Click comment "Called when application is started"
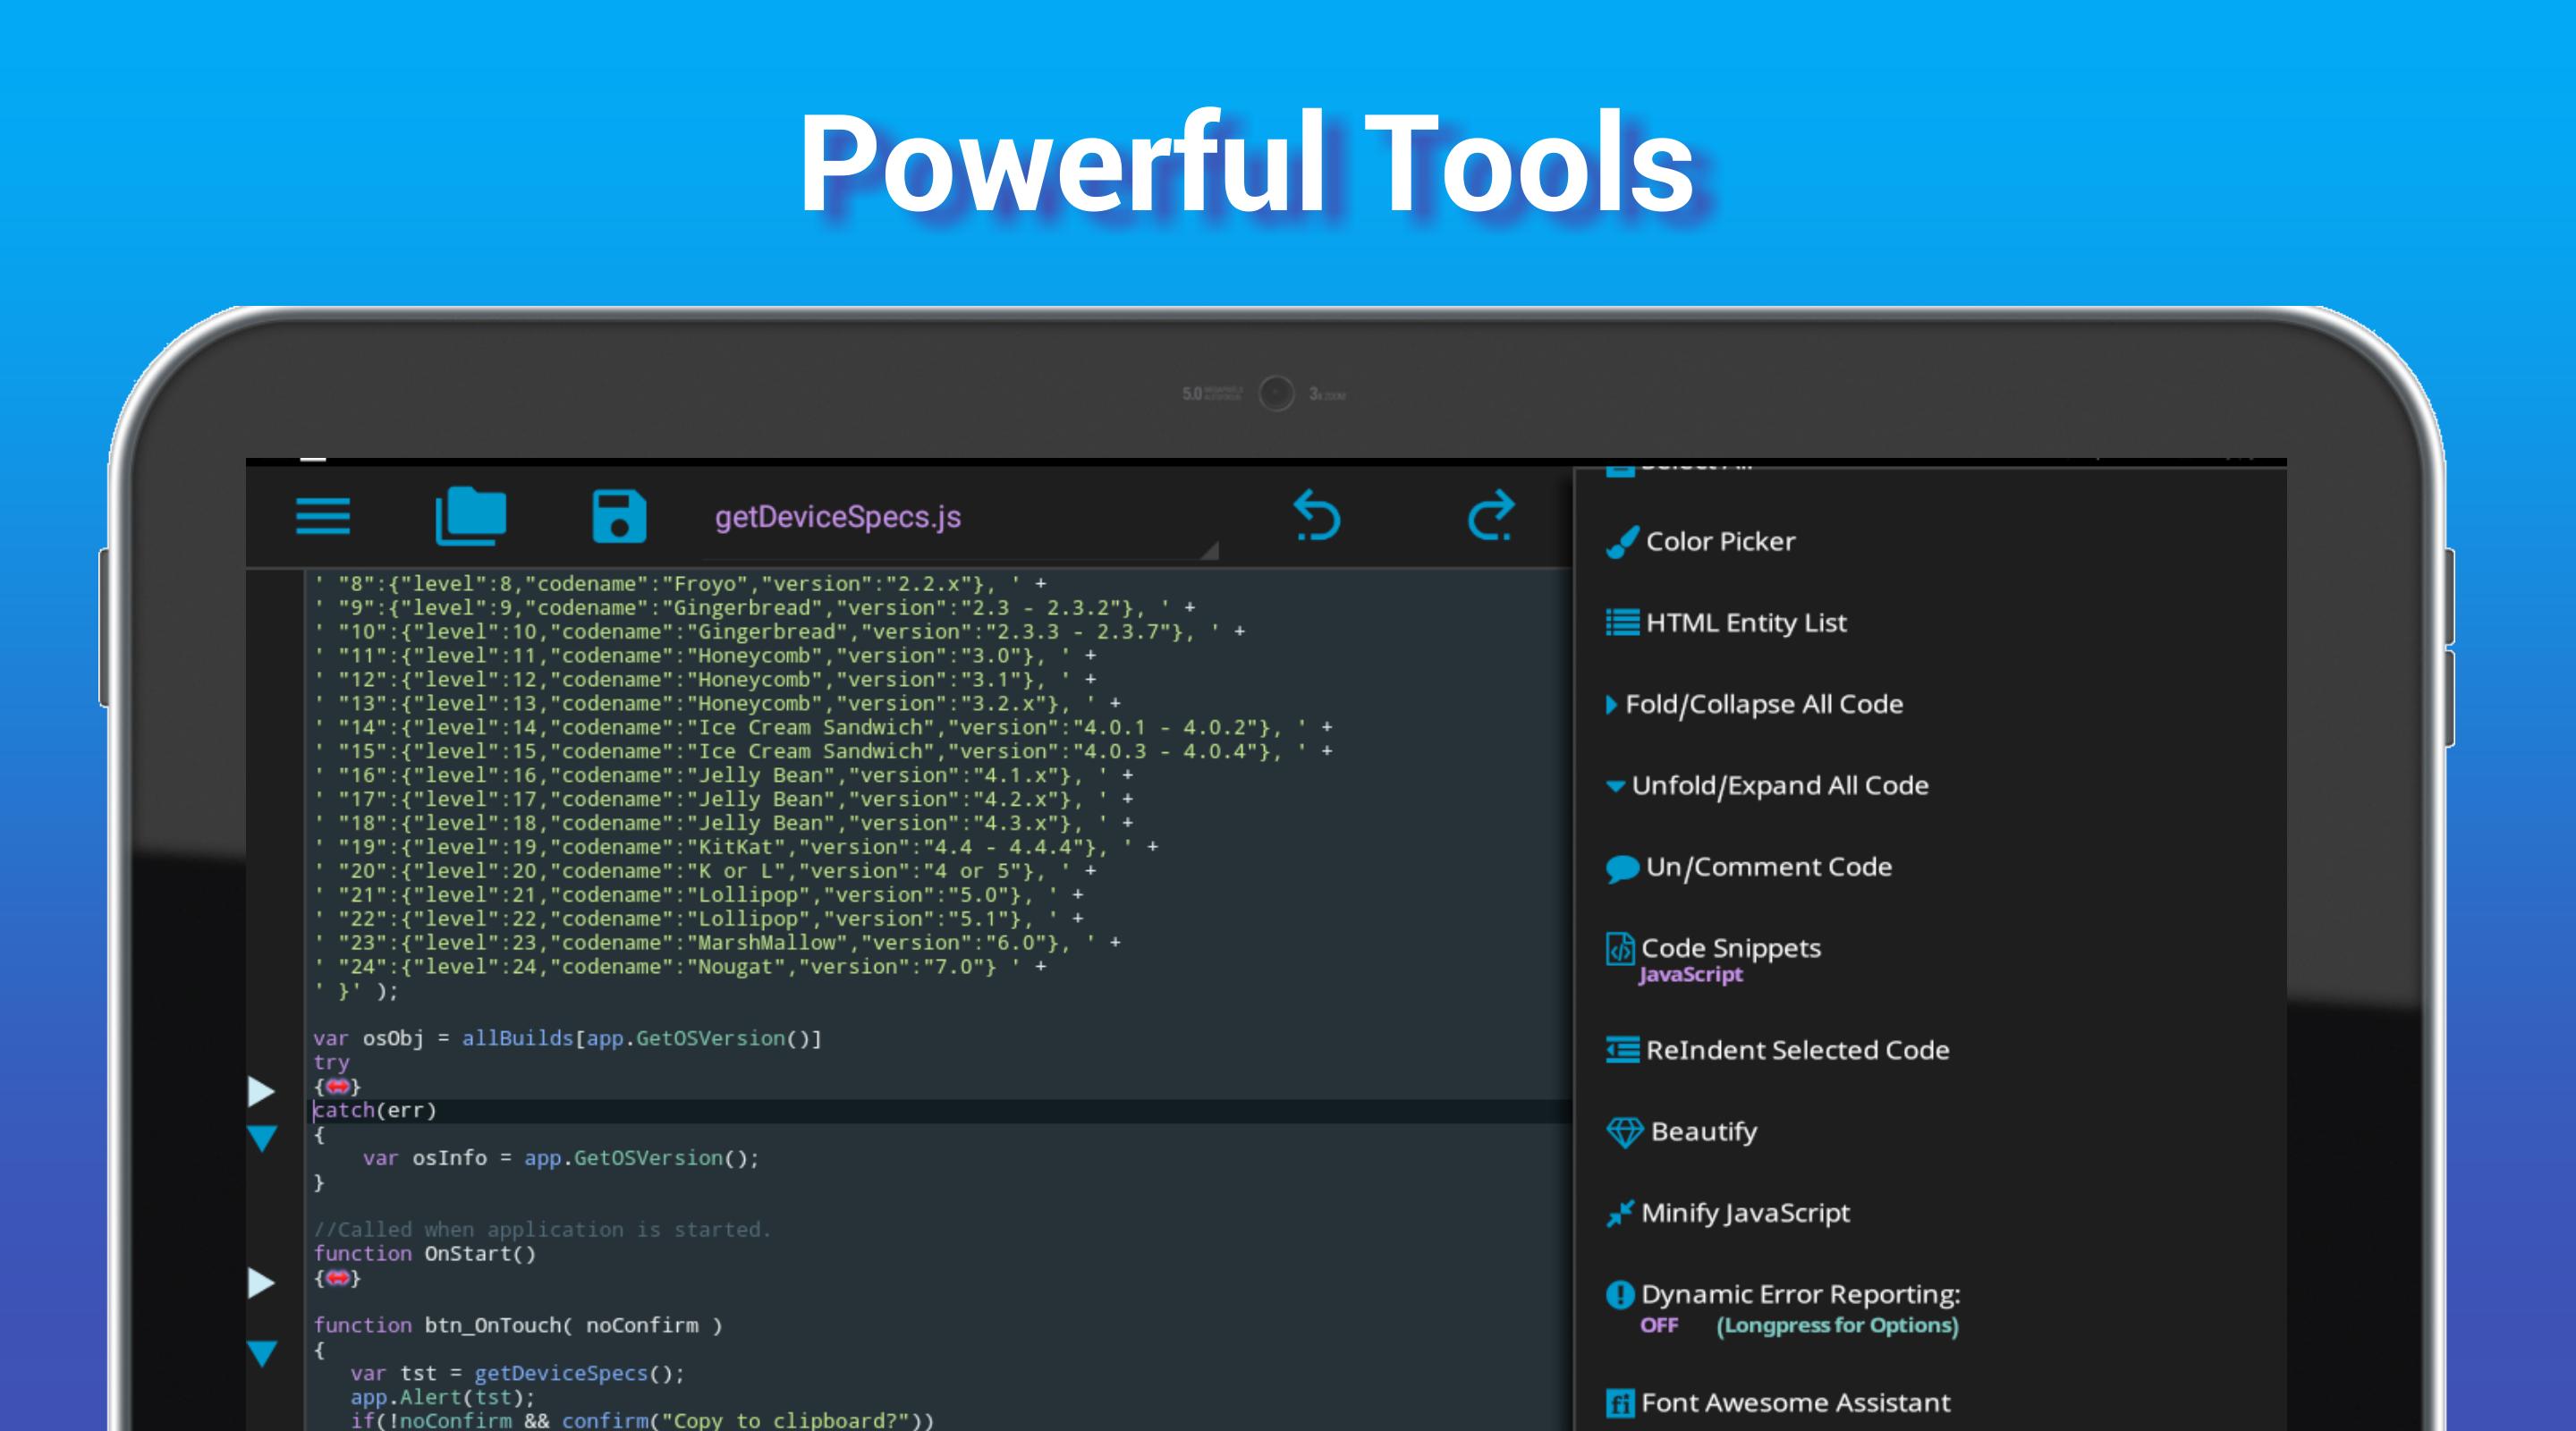This screenshot has width=2576, height=1431. (x=542, y=1229)
